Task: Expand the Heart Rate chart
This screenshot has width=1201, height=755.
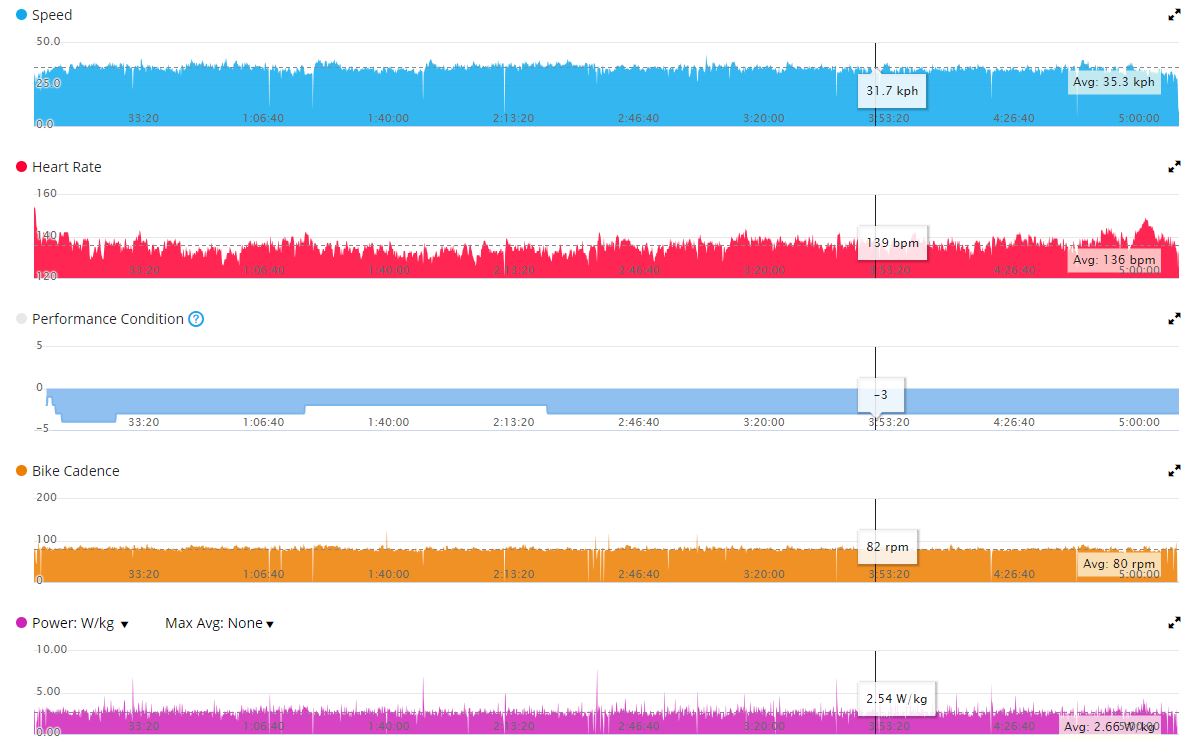Action: (1174, 167)
